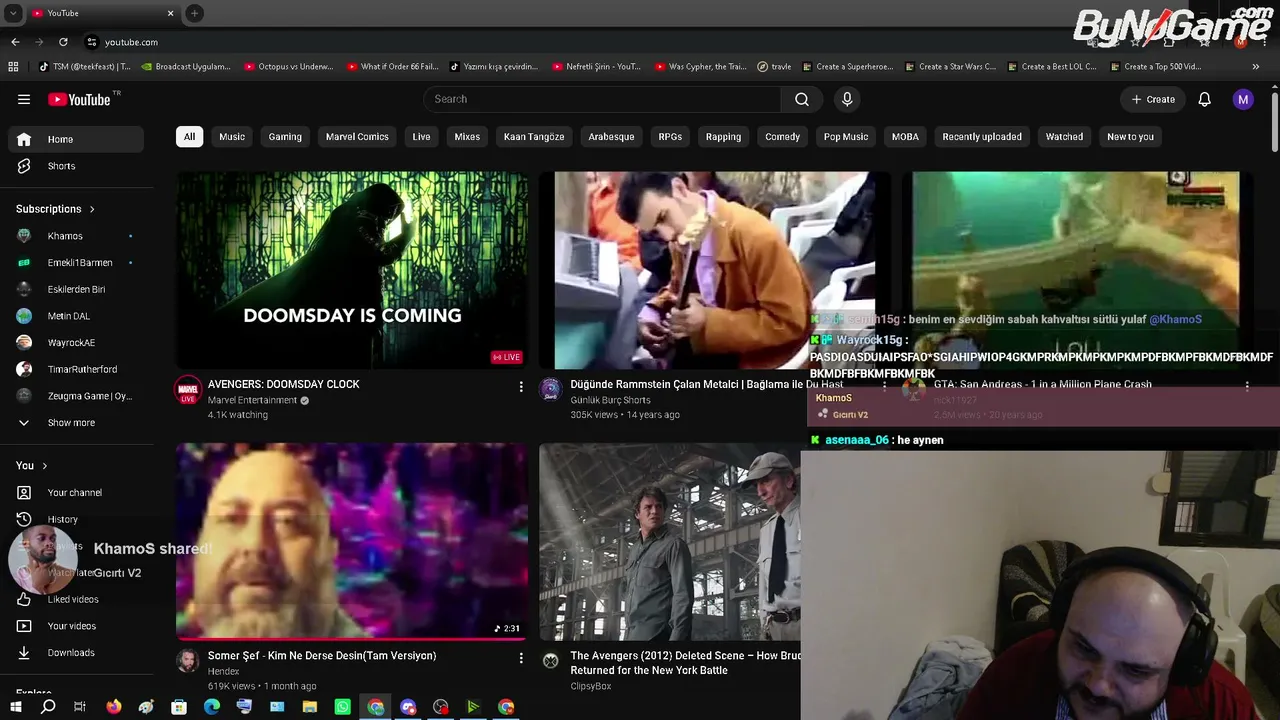
Task: Play the Doomsday Is Coming thumbnail
Action: [x=352, y=270]
